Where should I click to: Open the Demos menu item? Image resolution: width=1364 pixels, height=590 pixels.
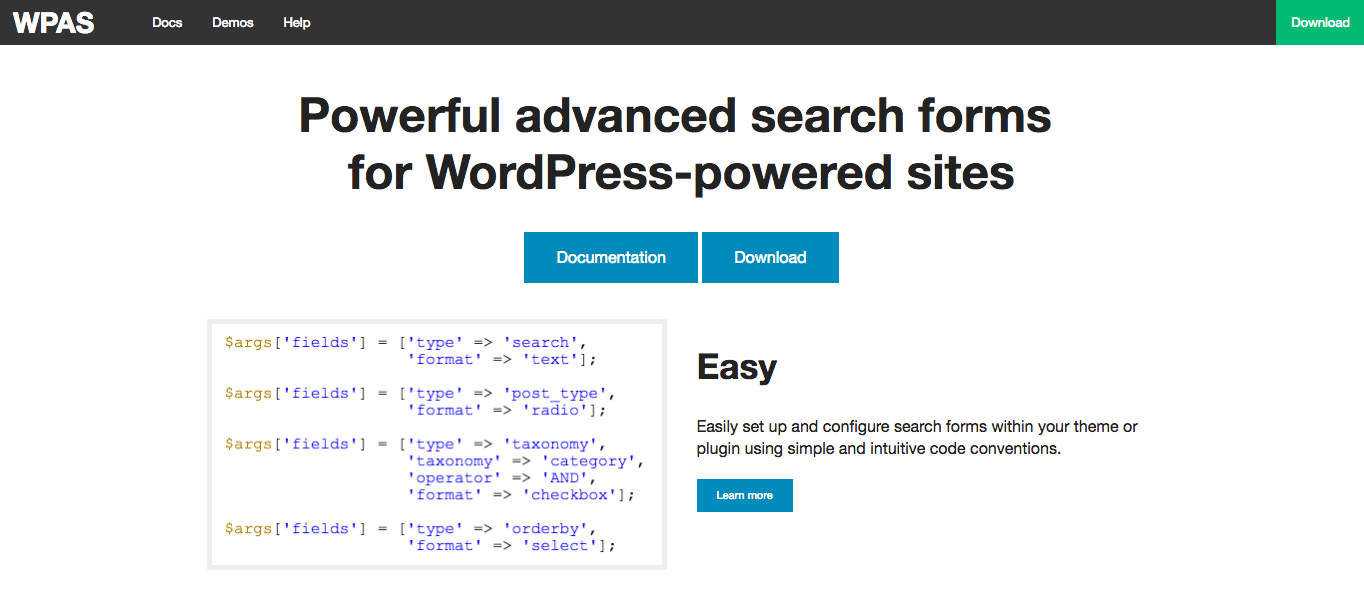click(x=232, y=22)
